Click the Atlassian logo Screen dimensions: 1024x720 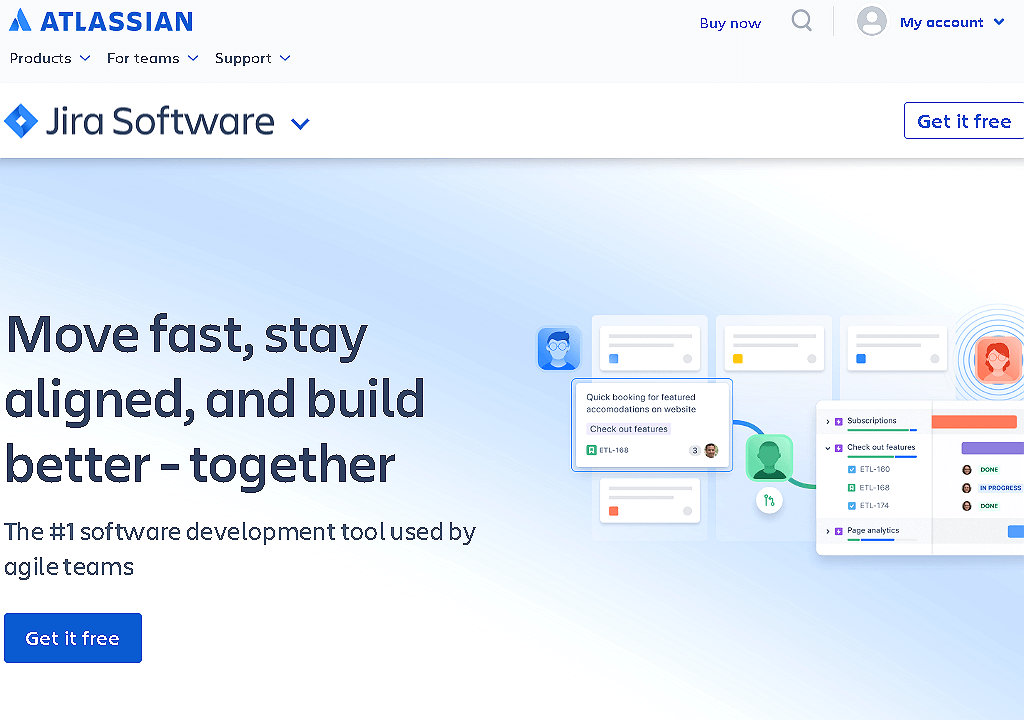coord(101,21)
